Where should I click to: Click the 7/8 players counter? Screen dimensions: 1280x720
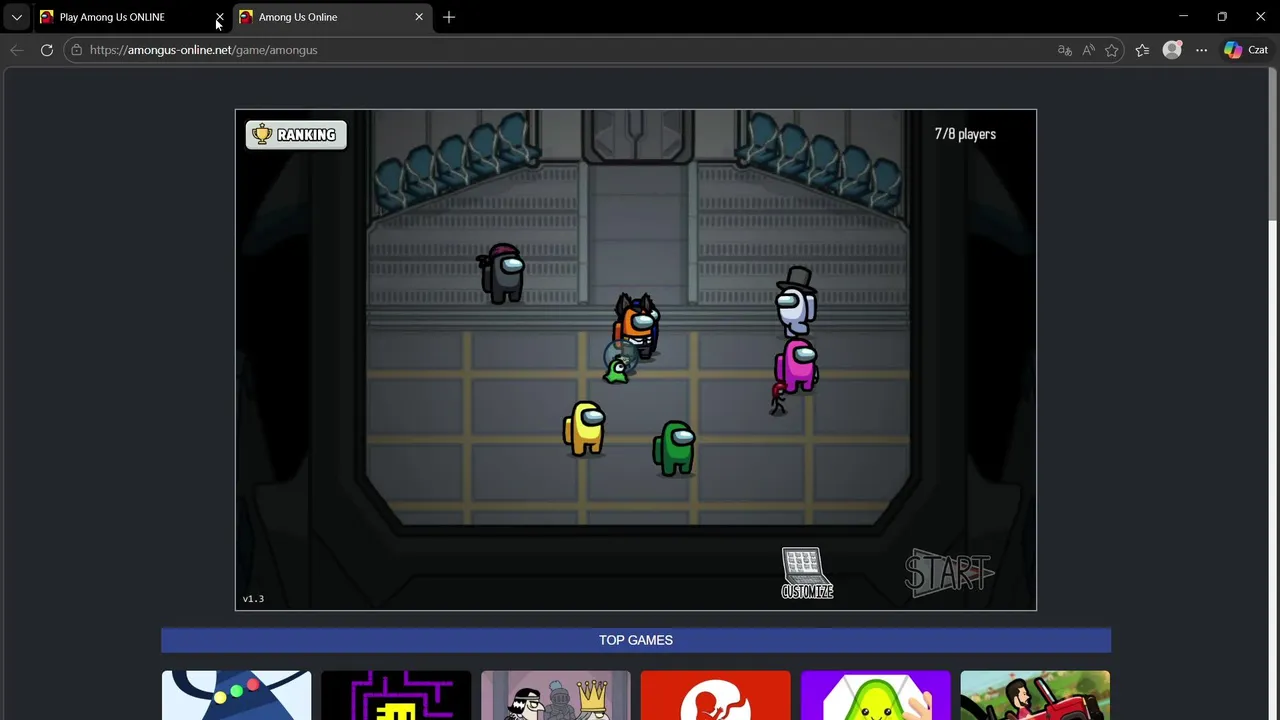[x=965, y=134]
